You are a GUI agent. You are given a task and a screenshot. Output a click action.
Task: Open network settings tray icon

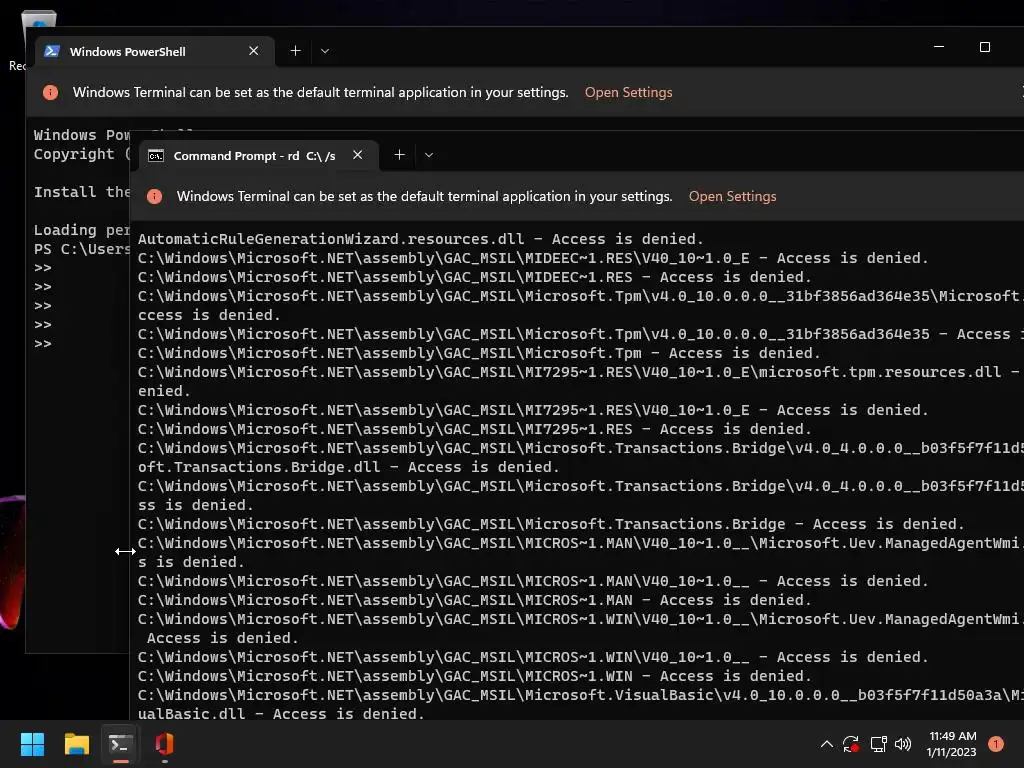[x=878, y=744]
